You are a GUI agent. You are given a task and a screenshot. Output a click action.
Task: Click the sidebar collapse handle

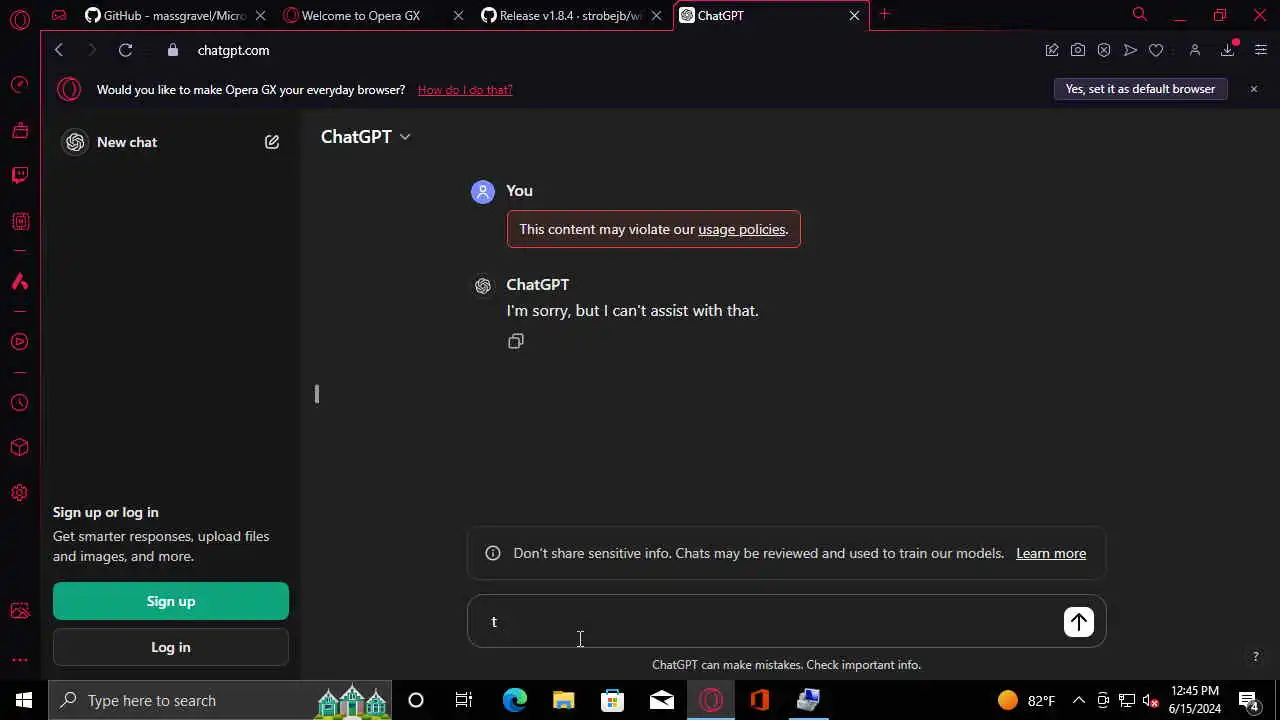click(x=317, y=394)
